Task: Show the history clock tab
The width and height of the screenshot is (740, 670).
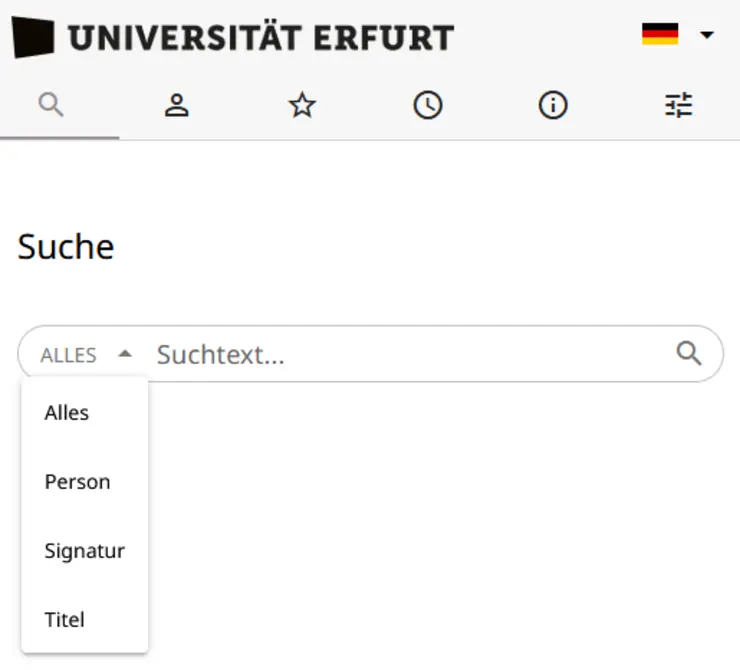Action: click(428, 105)
